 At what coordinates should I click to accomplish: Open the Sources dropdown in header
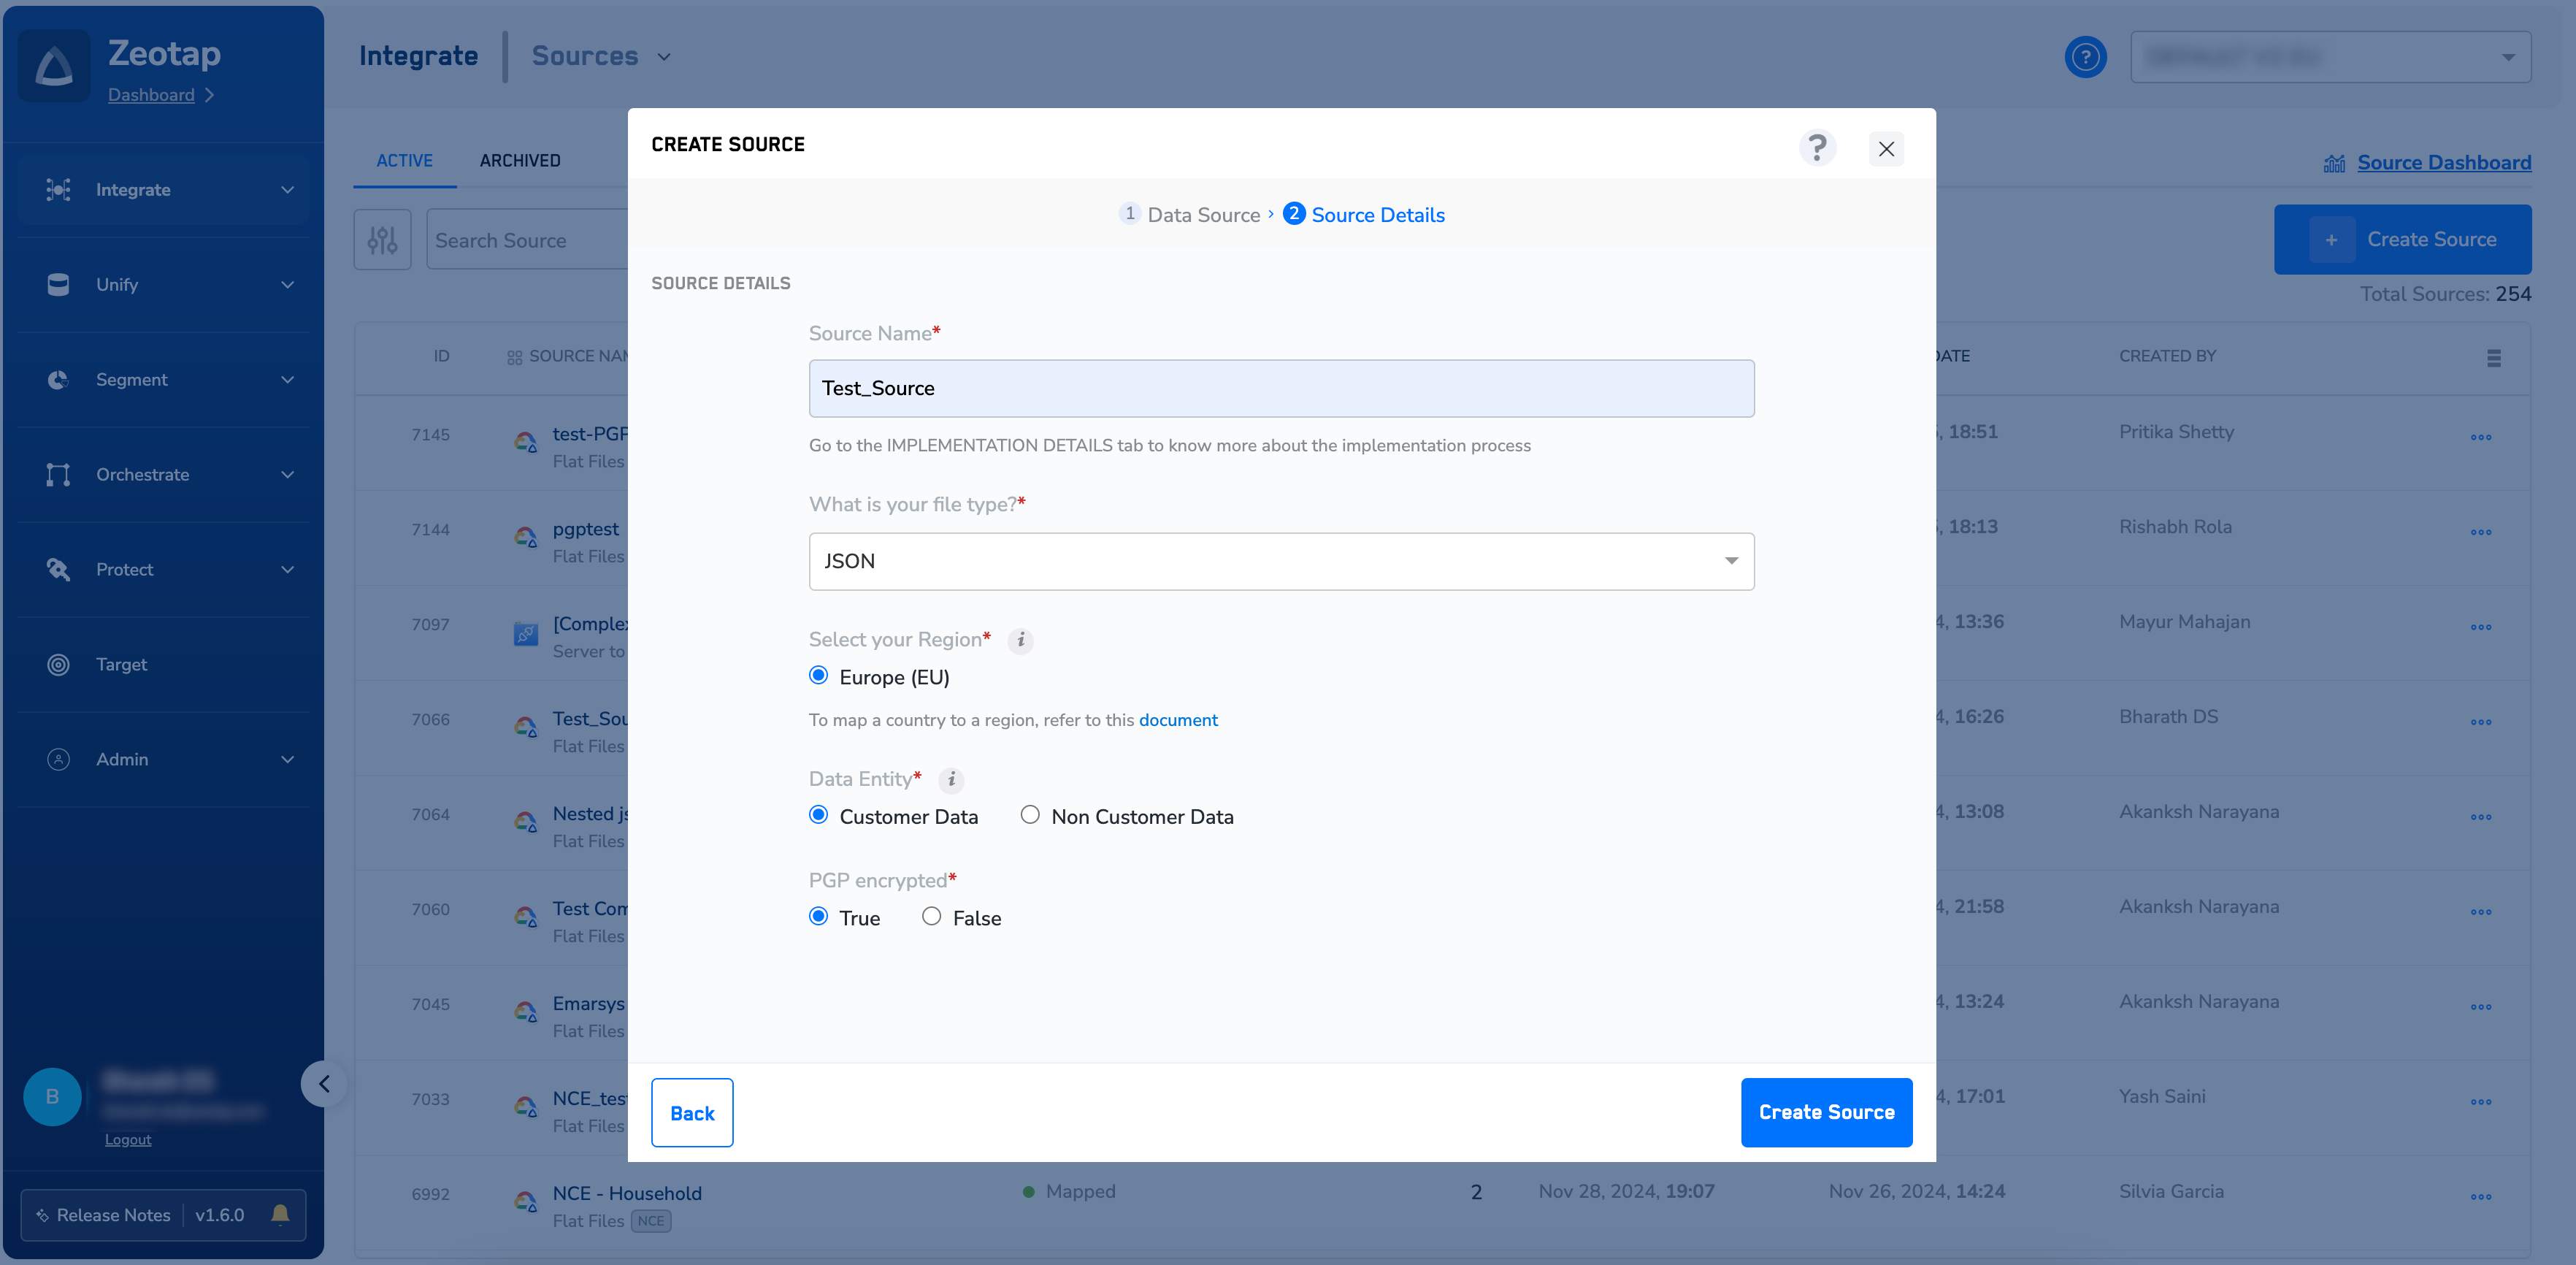(600, 56)
